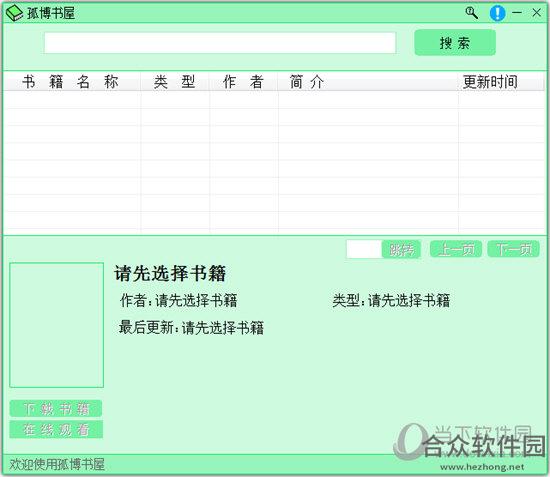This screenshot has height=477, width=550.
Task: Click the 简介 column header
Action: [x=368, y=82]
